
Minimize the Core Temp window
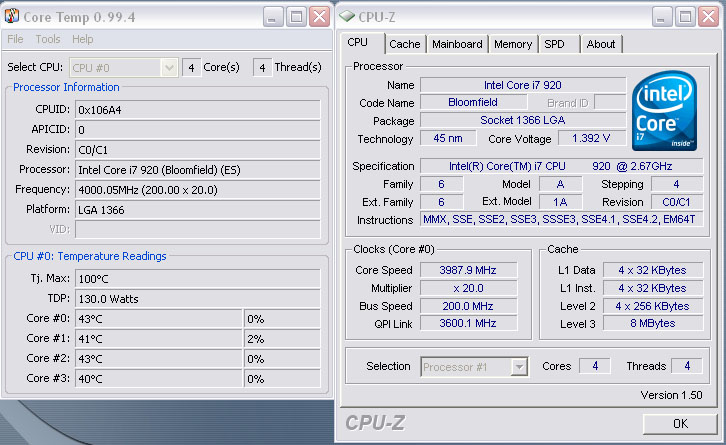273,17
